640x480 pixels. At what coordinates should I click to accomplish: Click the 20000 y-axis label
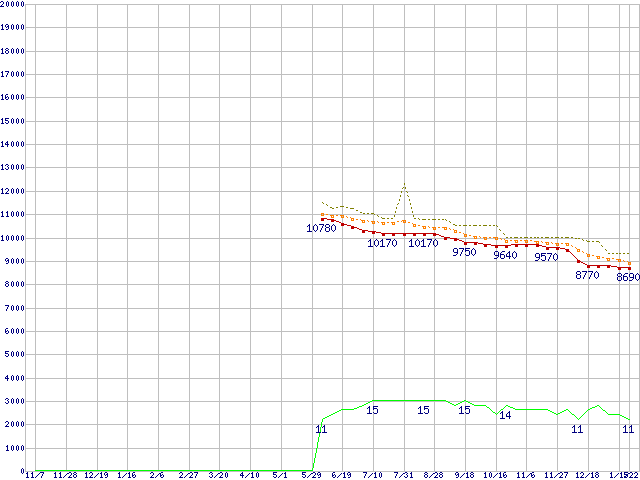coord(13,4)
